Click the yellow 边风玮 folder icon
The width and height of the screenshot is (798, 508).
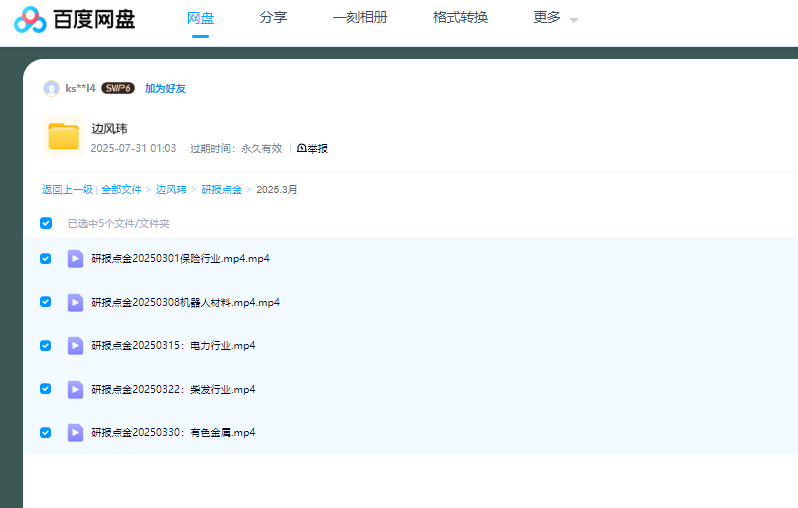pyautogui.click(x=64, y=137)
